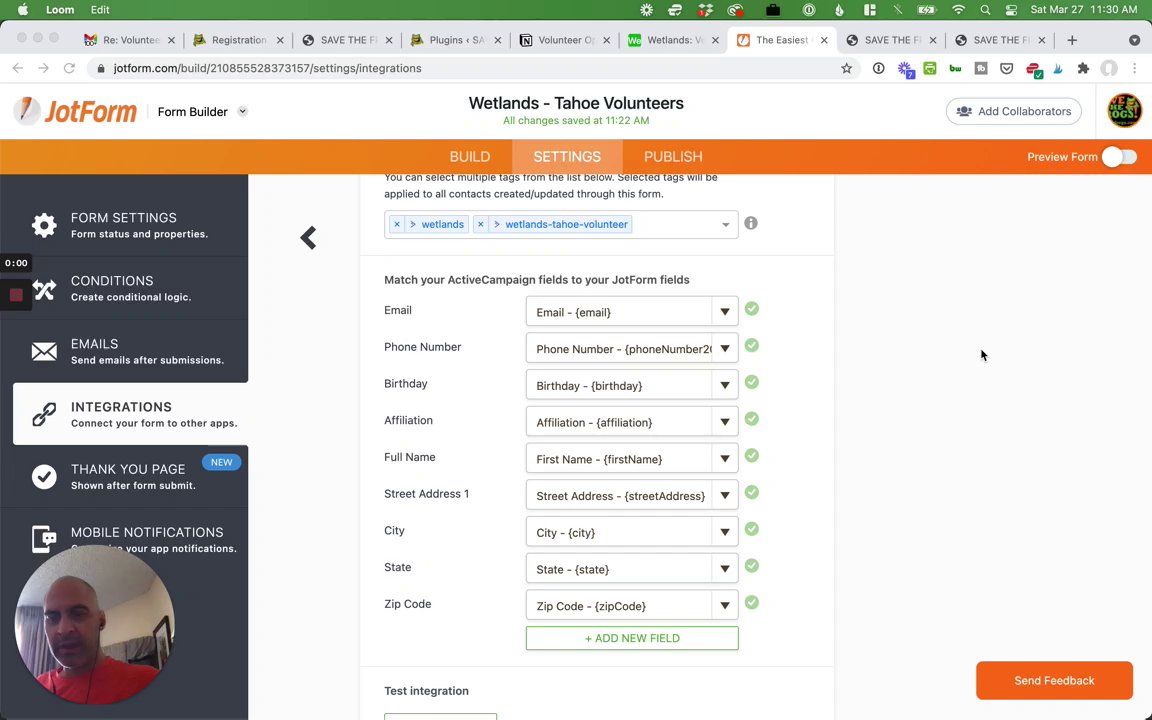Switch to the Volunteer Op Notion tab
This screenshot has height=720, width=1152.
pos(562,40)
